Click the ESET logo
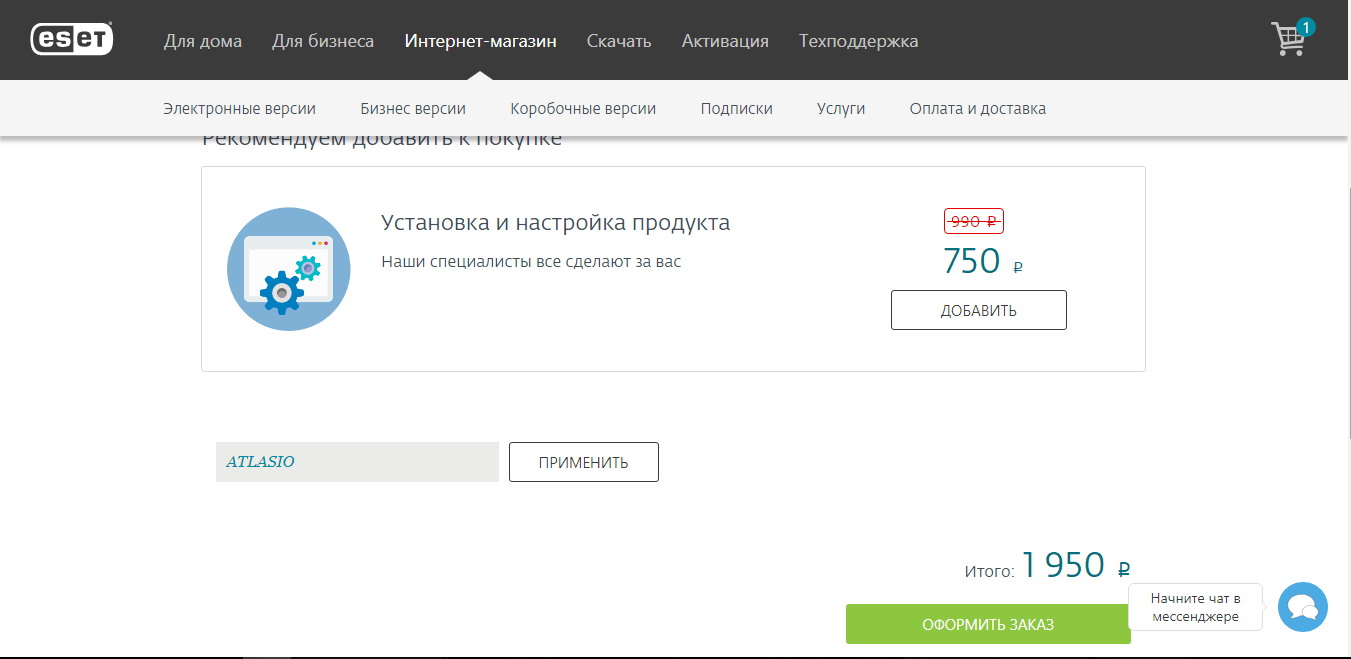 (x=72, y=39)
